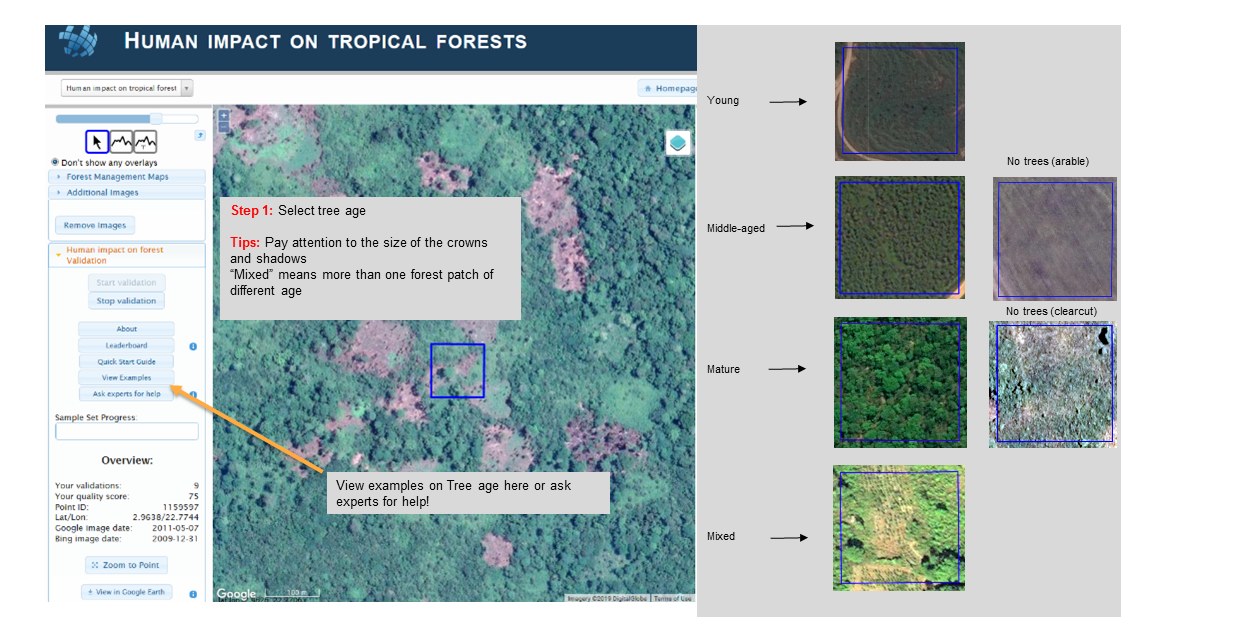This screenshot has height=628, width=1250.
Task: Select the Don't show any overlays radio button
Action: (x=55, y=162)
